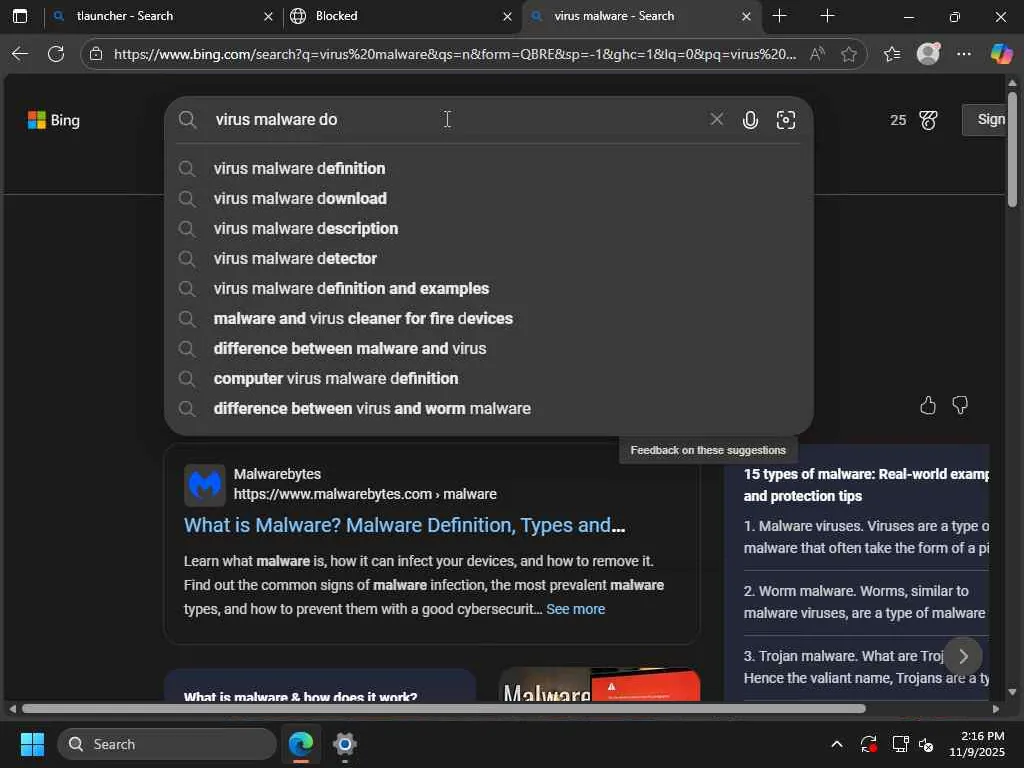Click the Sign in button
This screenshot has width=1024, height=768.
point(984,120)
